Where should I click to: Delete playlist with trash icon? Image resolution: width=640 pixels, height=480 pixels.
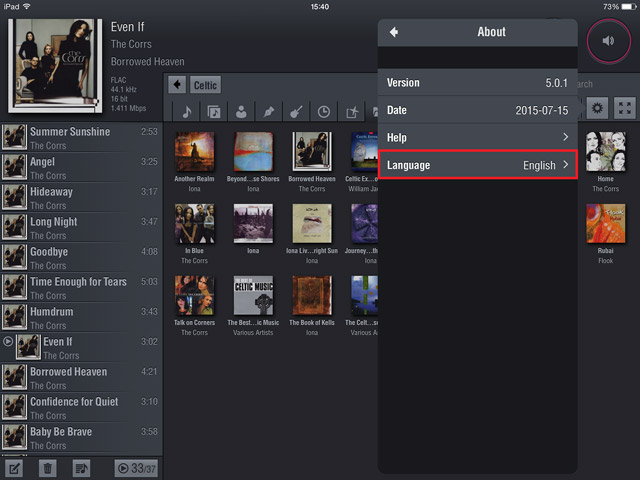tap(47, 467)
